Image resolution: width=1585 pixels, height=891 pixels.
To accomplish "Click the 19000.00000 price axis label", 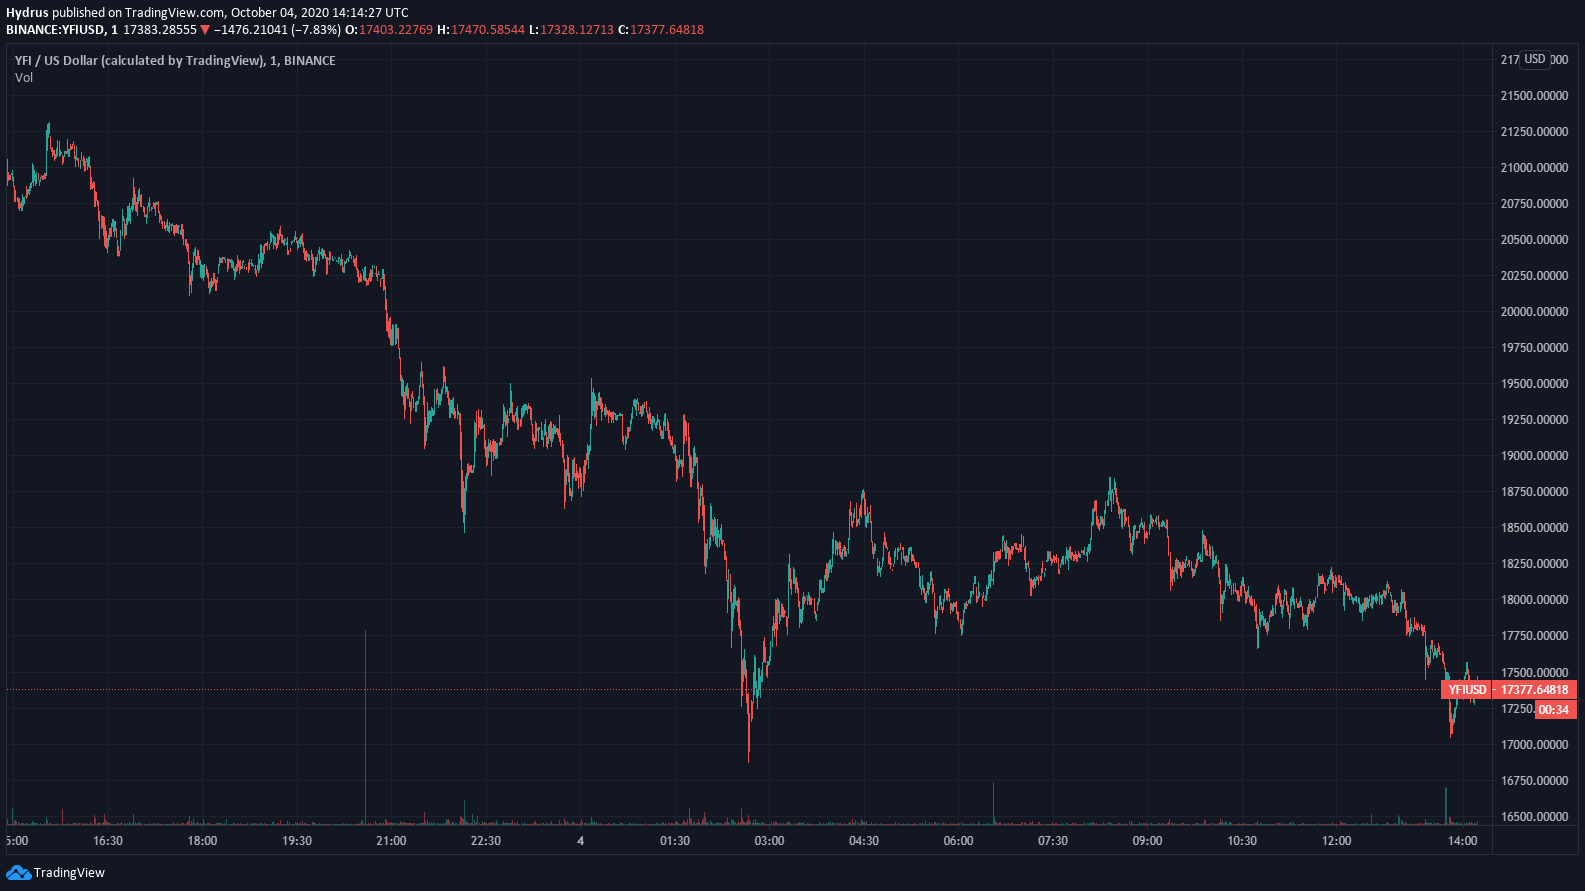I will coord(1534,456).
